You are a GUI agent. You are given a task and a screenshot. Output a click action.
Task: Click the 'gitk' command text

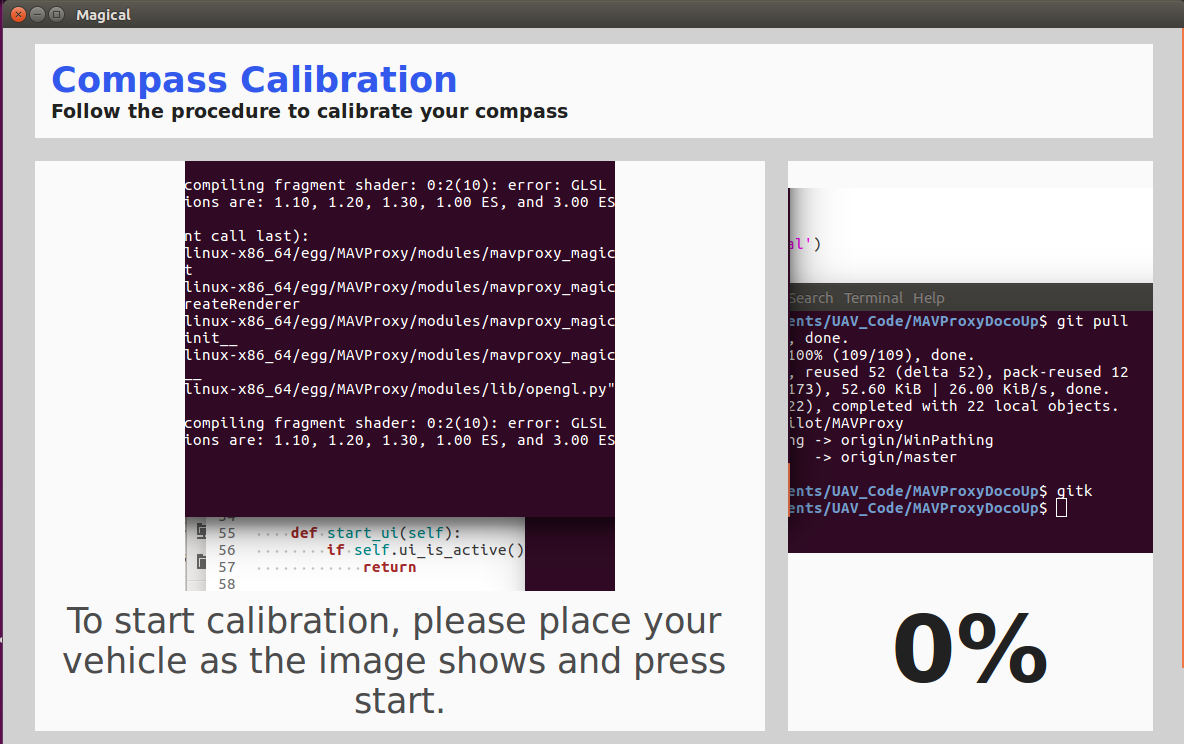coord(1073,491)
